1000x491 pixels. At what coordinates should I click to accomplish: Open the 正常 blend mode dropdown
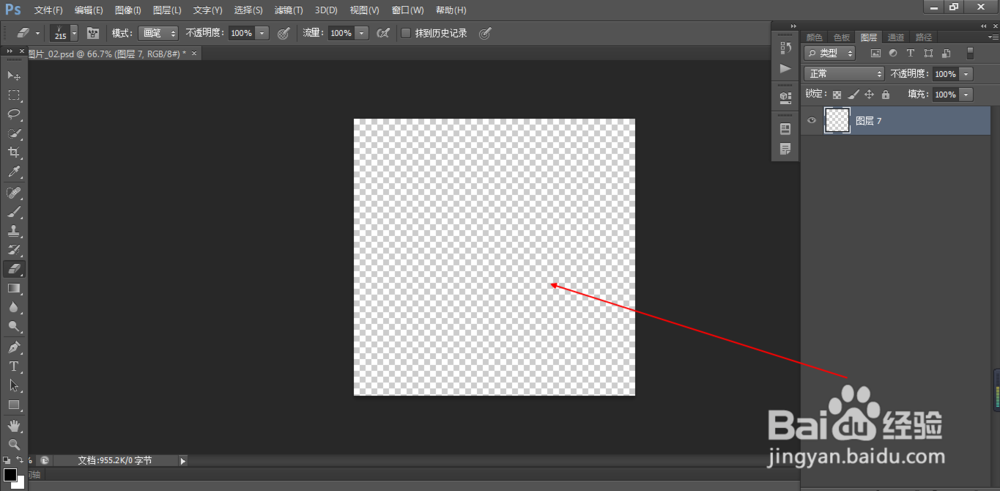tap(844, 74)
